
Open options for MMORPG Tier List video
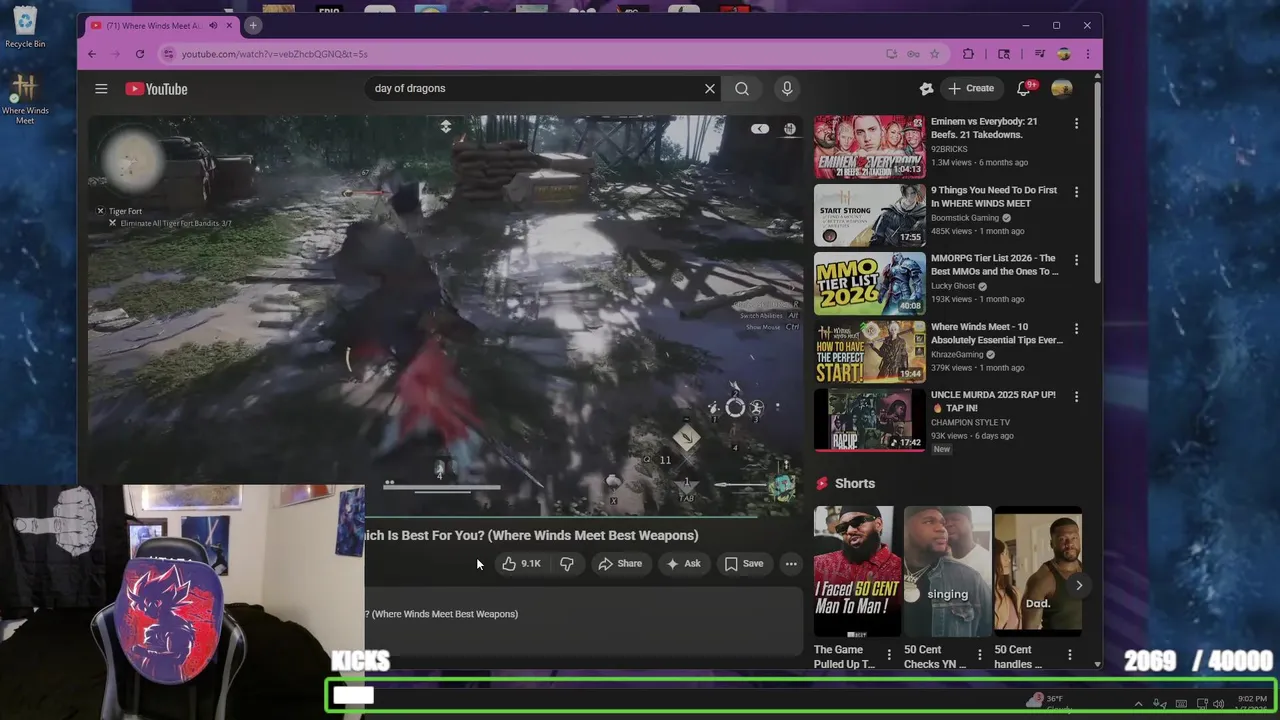(x=1076, y=260)
